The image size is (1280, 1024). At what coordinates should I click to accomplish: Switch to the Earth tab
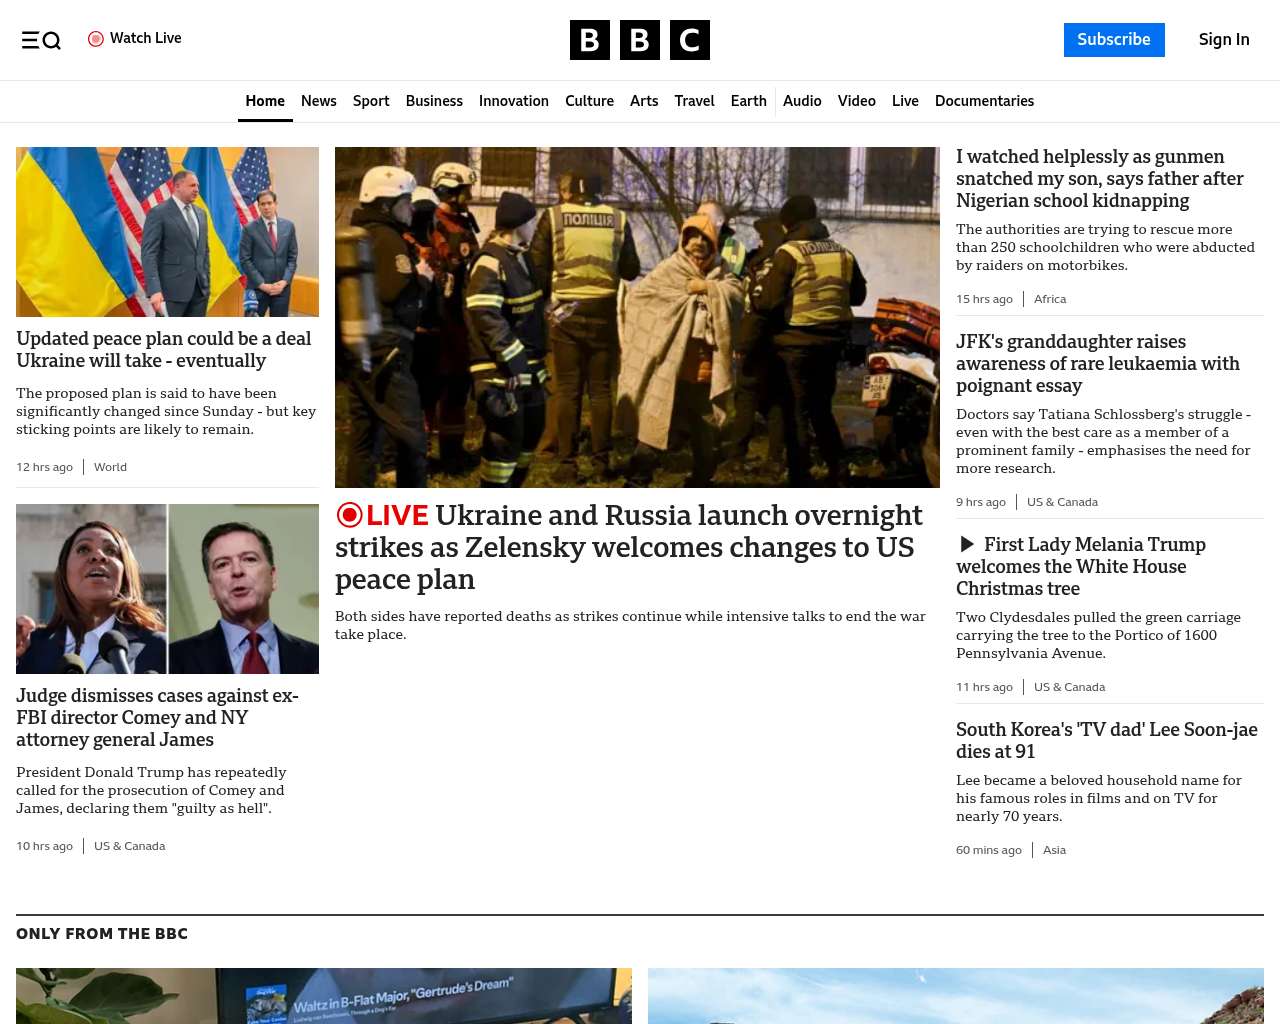click(x=748, y=101)
